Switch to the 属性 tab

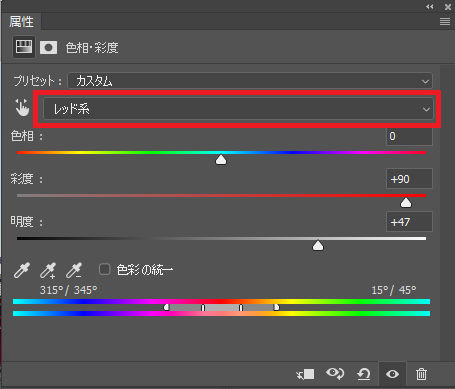click(x=21, y=22)
